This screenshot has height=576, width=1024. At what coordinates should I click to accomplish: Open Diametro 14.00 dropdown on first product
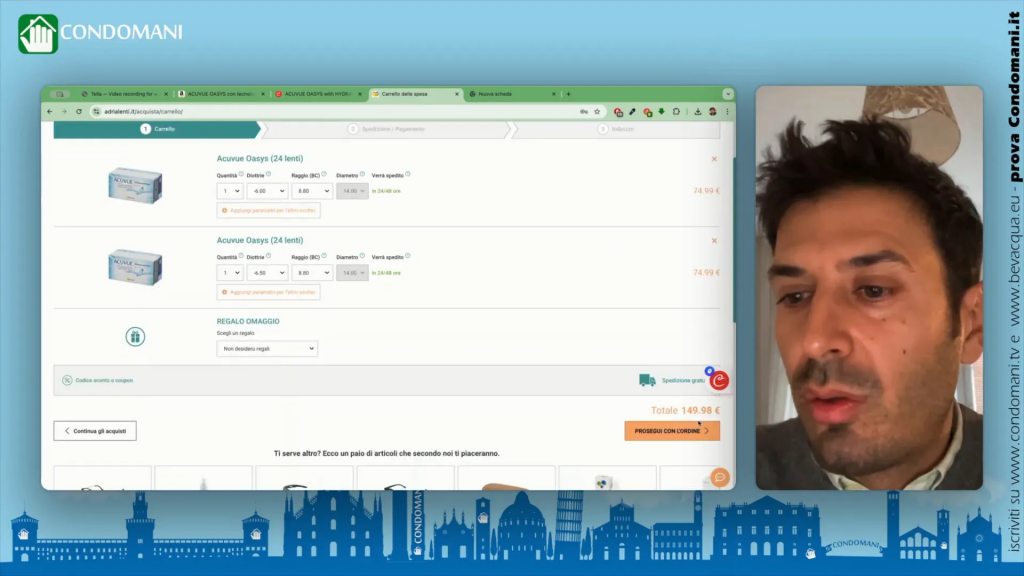(x=352, y=191)
